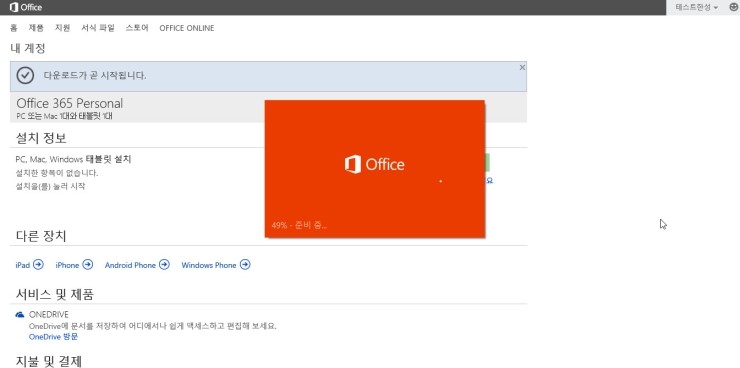Screen dimensions: 740x368
Task: Click the Office logo in the top bar
Action: click(x=26, y=7)
